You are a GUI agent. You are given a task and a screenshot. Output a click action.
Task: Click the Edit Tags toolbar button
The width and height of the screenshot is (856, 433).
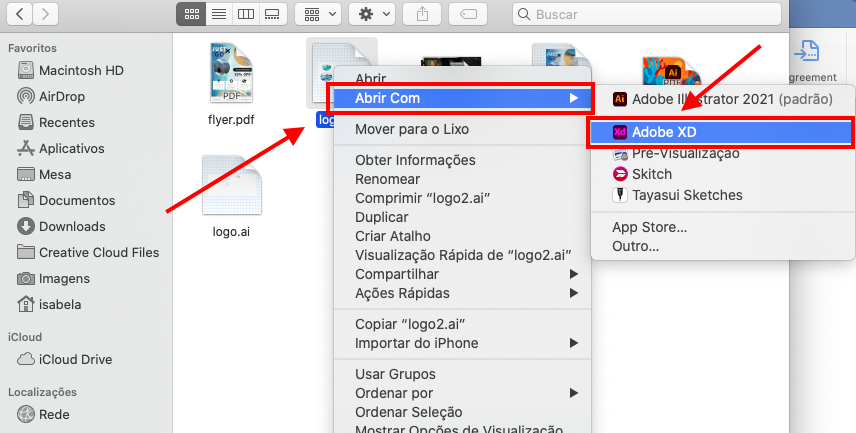468,14
